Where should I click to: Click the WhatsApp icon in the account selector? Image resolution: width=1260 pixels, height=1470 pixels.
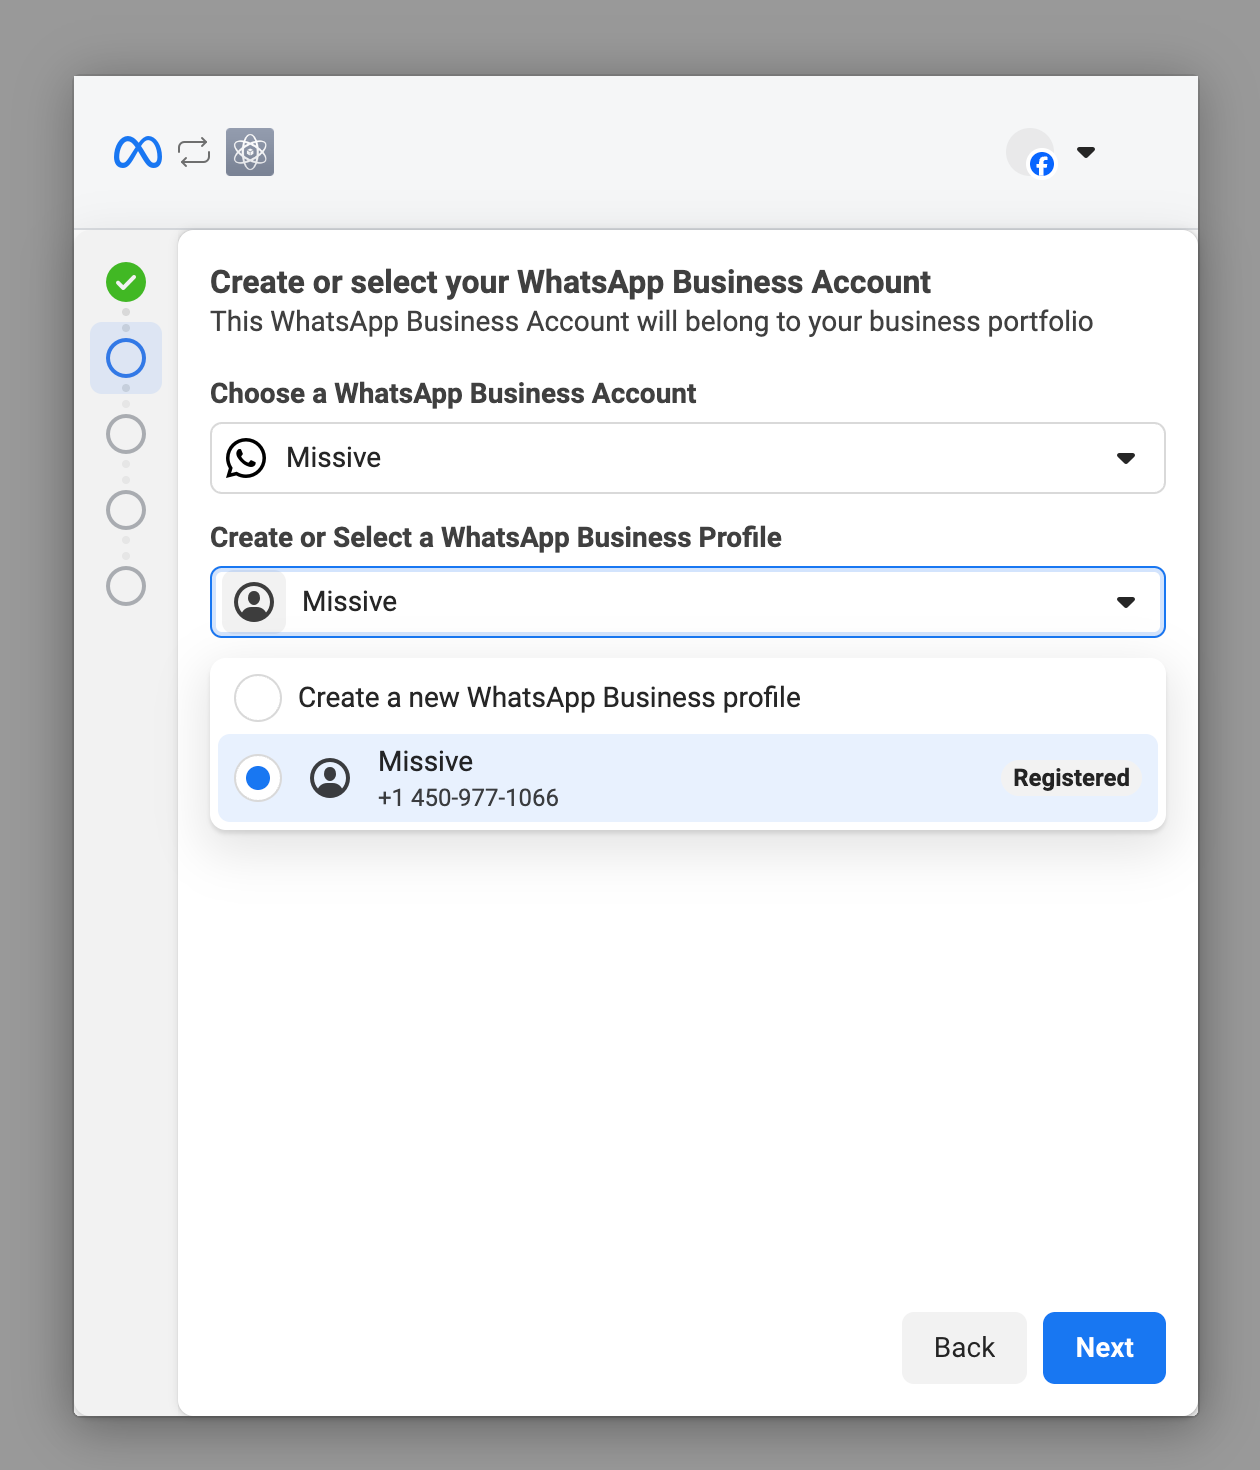(x=246, y=458)
